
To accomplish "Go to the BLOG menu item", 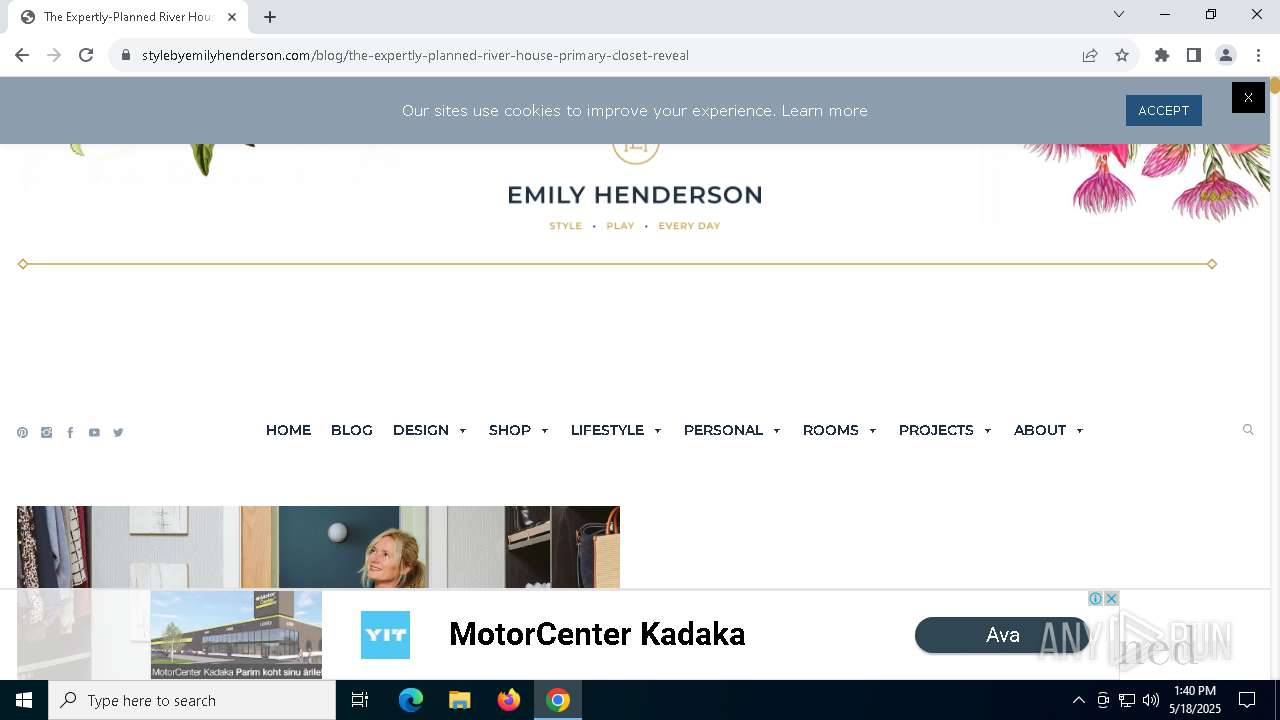I will click(352, 430).
